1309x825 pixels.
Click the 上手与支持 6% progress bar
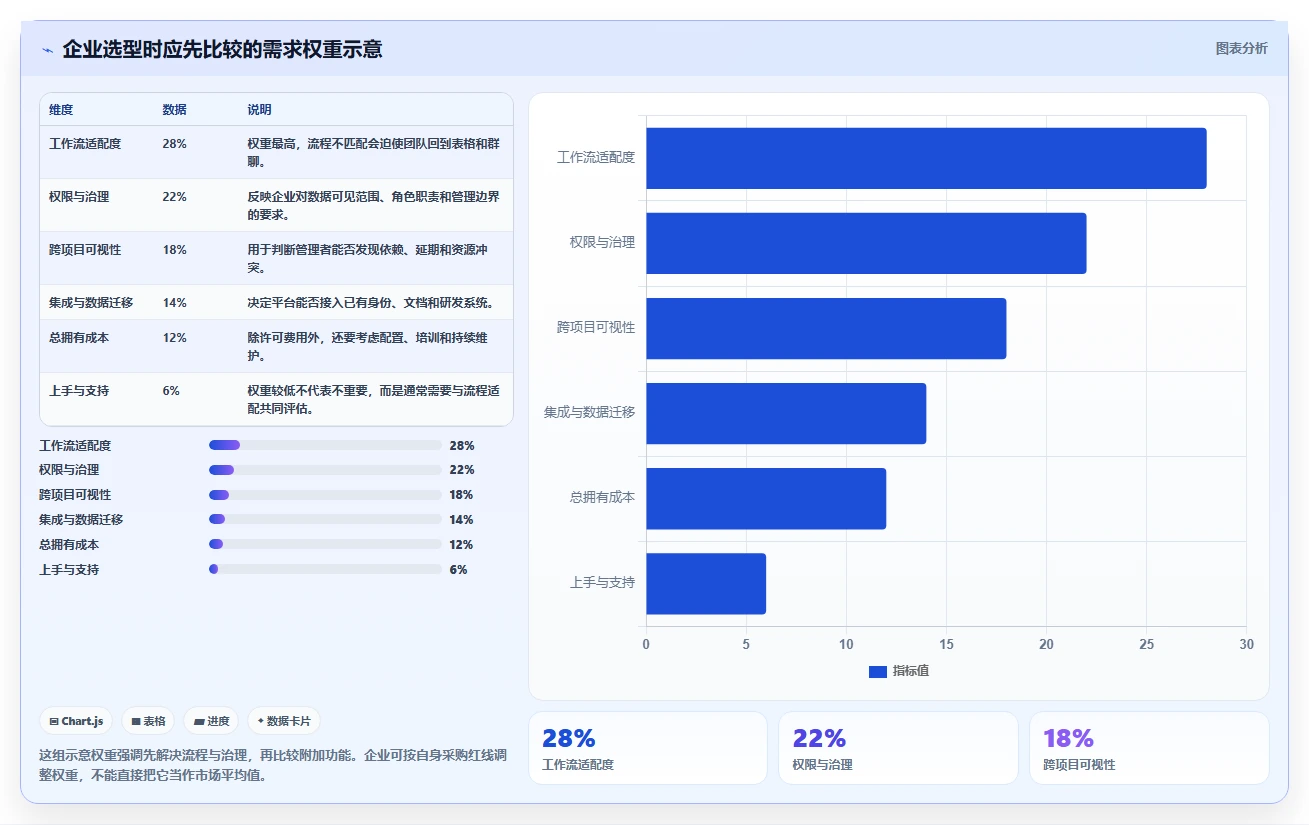click(325, 570)
